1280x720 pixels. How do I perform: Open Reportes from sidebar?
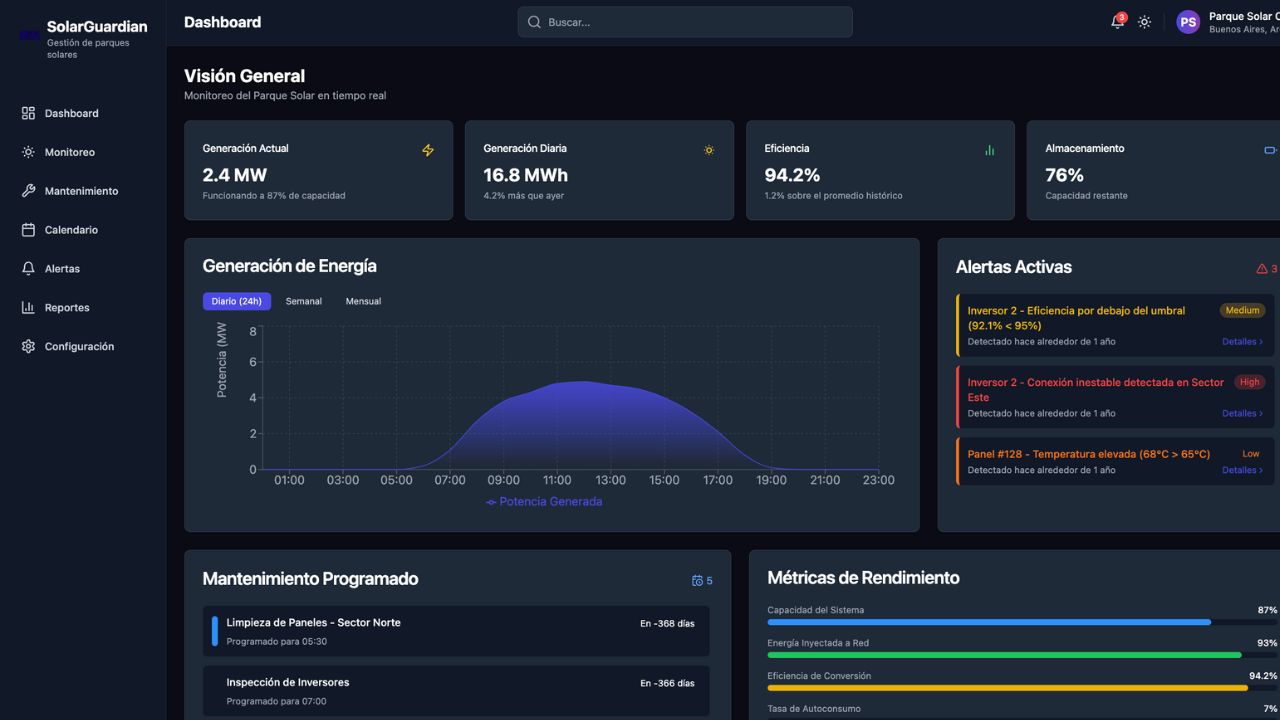(x=83, y=308)
